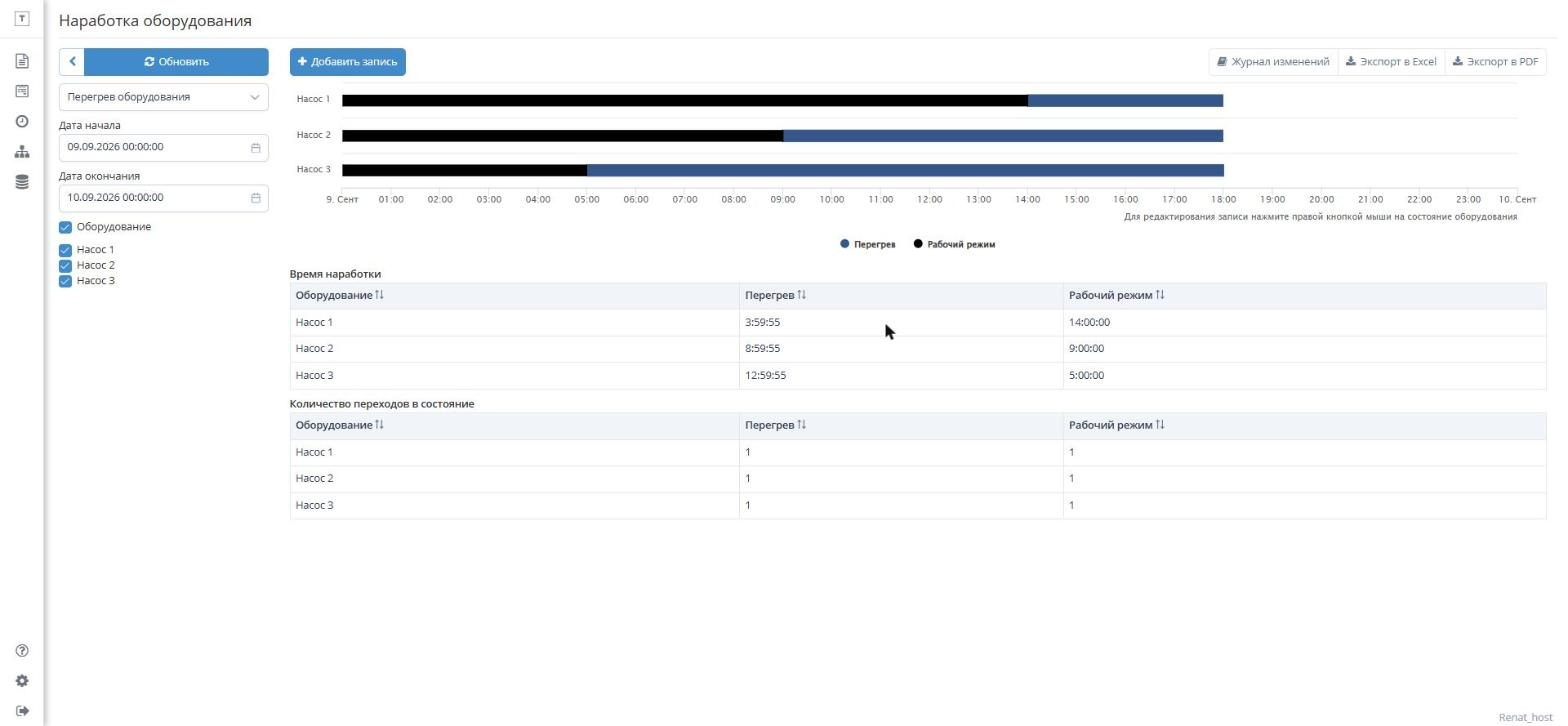
Task: Click the 9:00:00 working time cell
Action: click(x=1304, y=349)
